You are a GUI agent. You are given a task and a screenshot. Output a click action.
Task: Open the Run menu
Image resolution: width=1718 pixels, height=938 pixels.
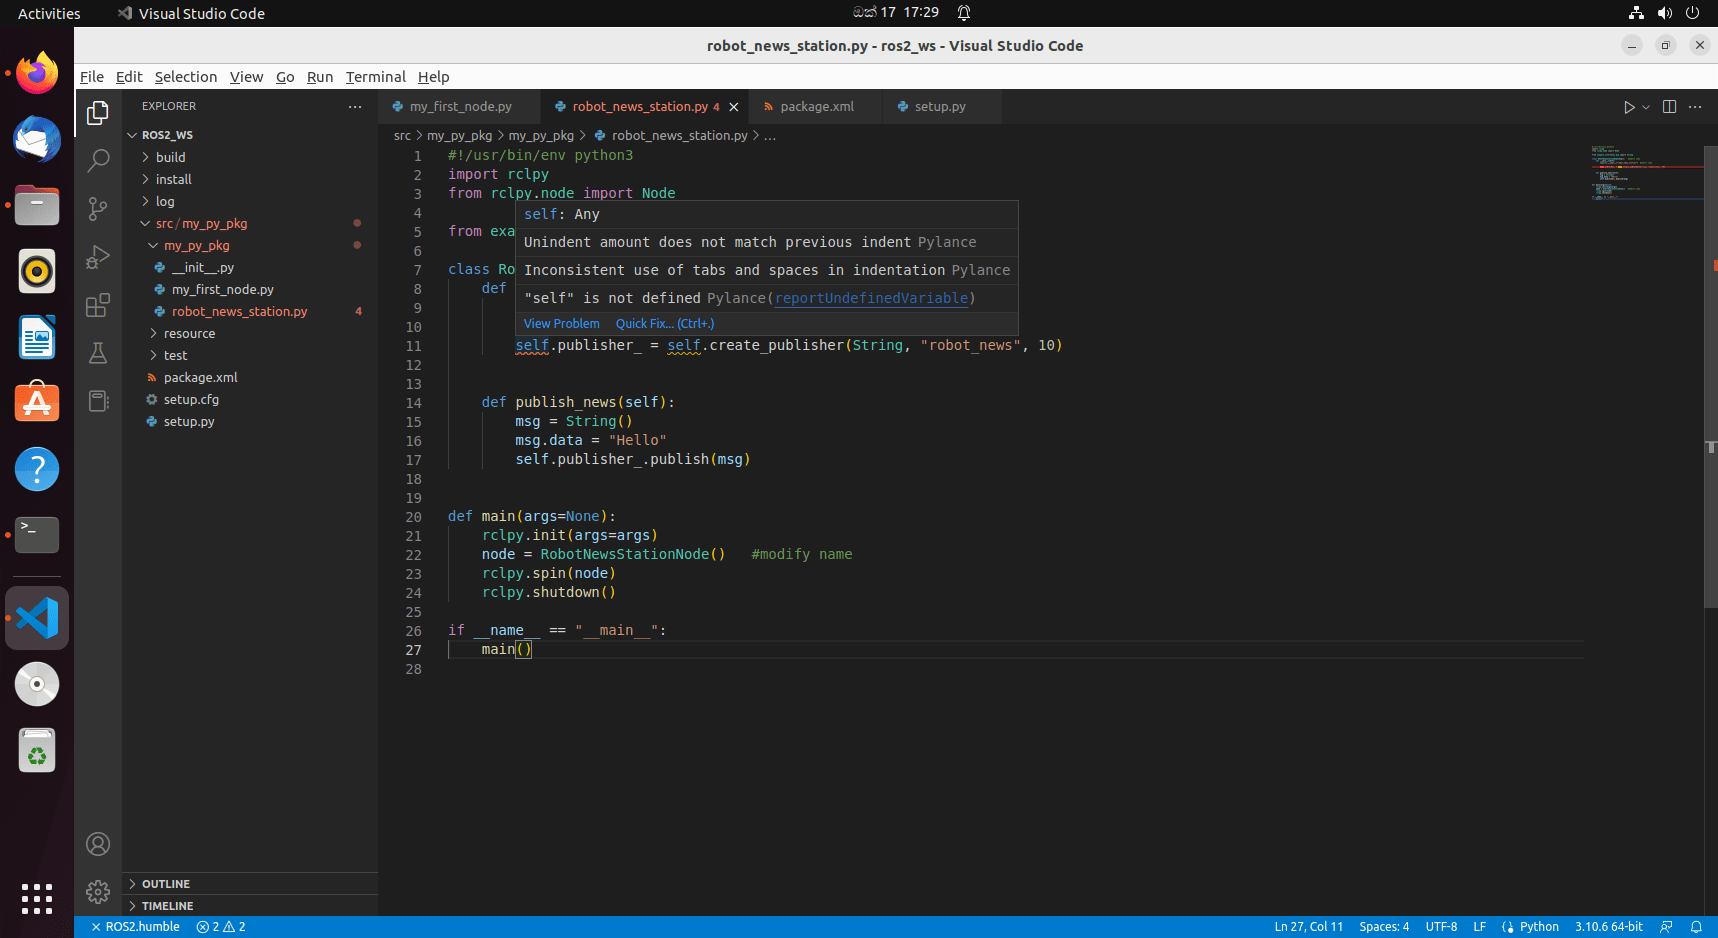[320, 77]
